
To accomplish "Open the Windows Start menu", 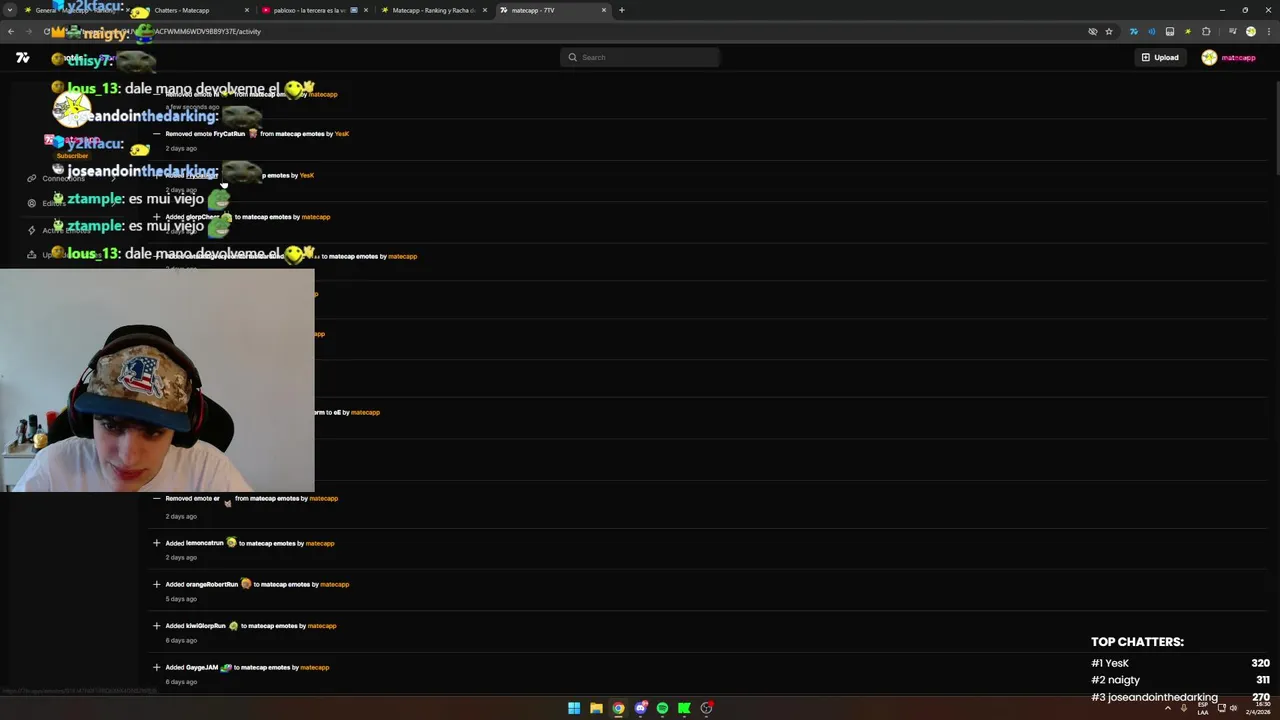I will (574, 708).
